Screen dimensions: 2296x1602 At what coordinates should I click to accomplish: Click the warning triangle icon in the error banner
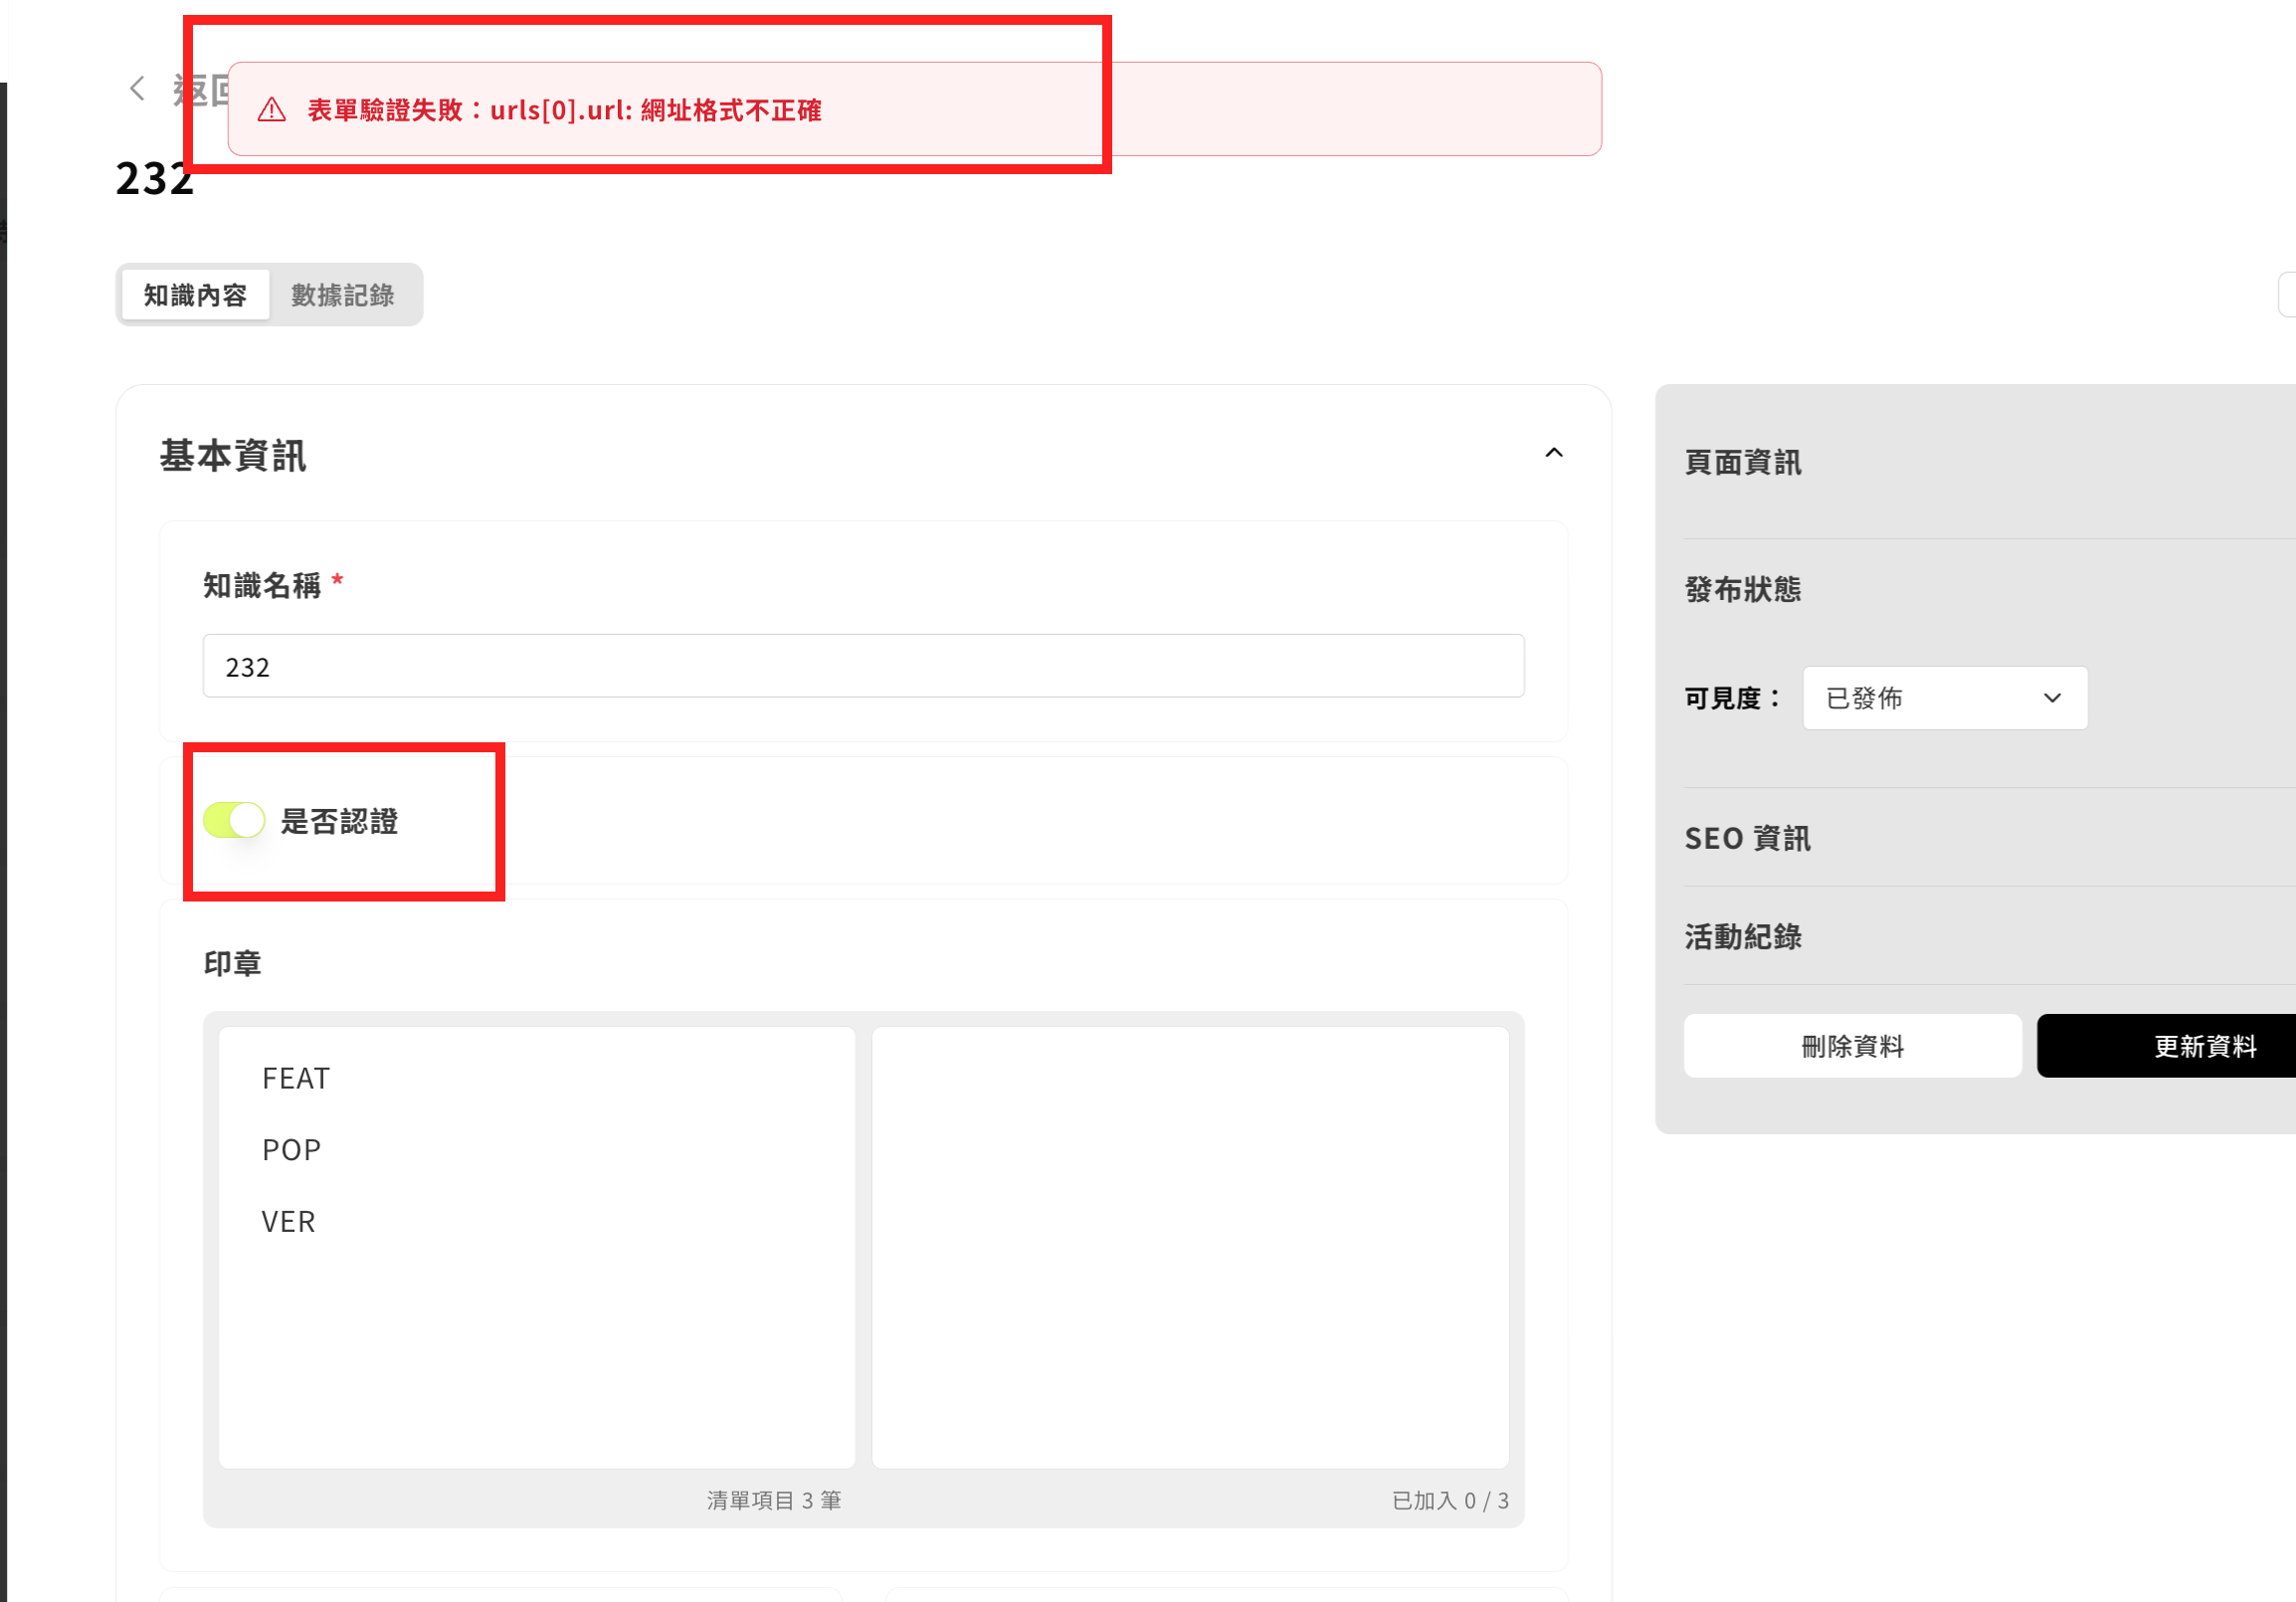tap(272, 110)
